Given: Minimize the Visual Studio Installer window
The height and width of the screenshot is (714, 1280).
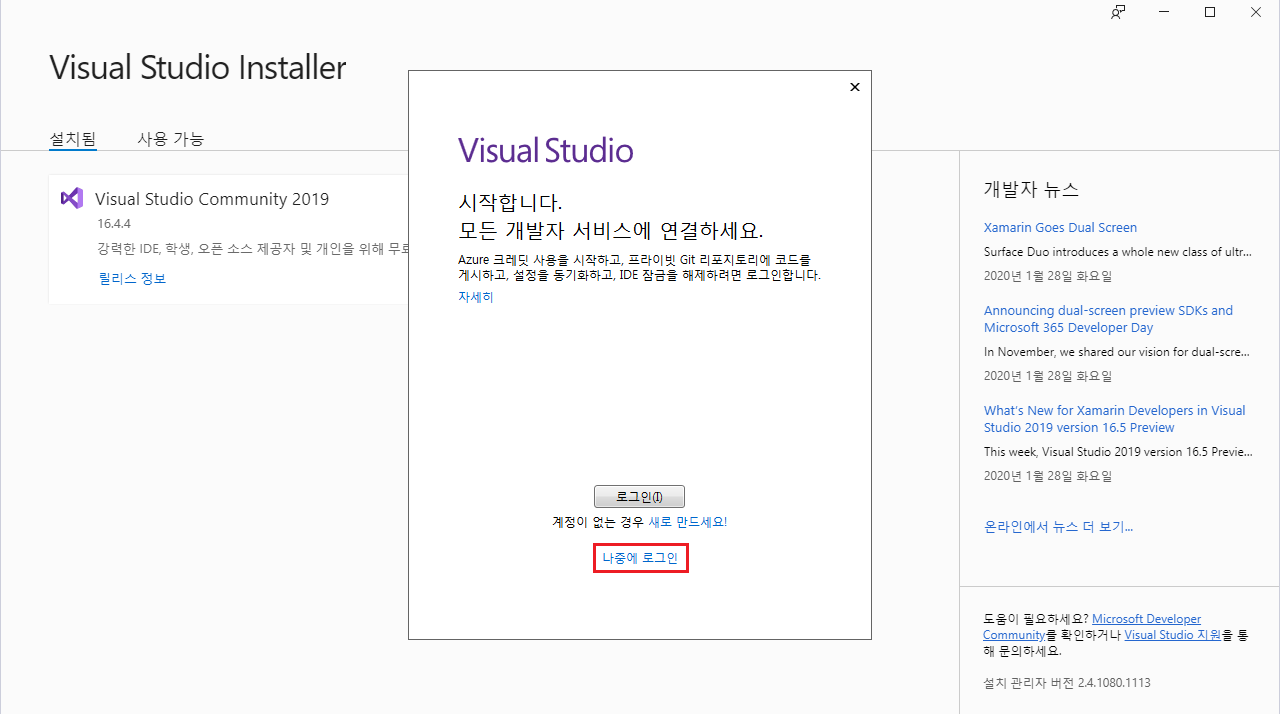Looking at the screenshot, I should (x=1165, y=12).
